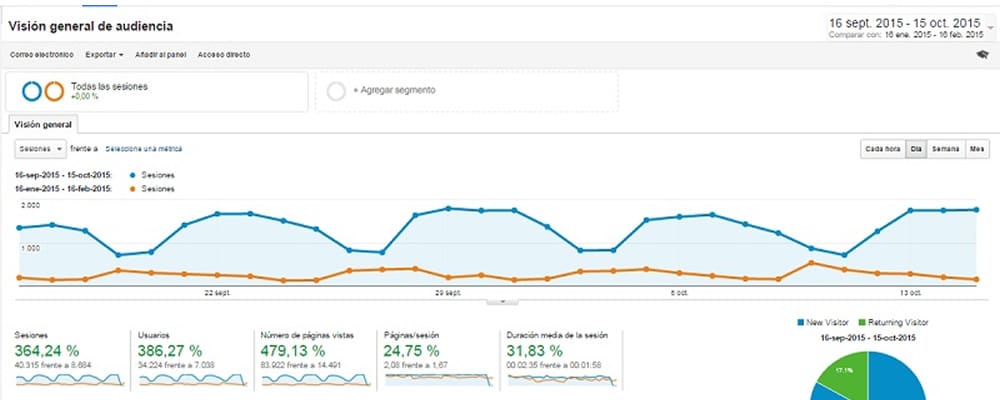The height and width of the screenshot is (400, 1000).
Task: Click the blue Sesiones legend dot
Action: coord(132,175)
